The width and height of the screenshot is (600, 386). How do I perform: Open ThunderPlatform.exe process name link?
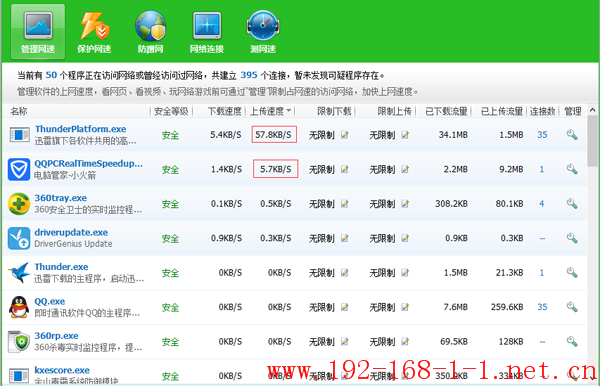tap(80, 129)
